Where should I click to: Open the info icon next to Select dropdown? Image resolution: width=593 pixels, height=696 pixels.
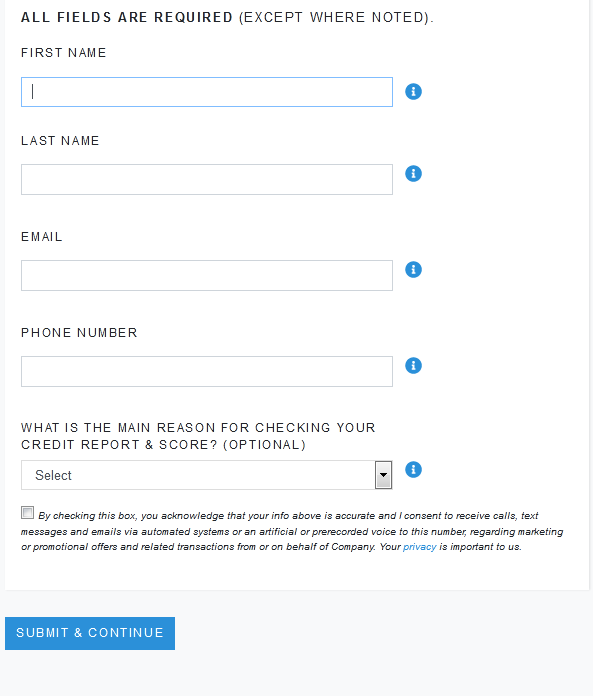(413, 470)
